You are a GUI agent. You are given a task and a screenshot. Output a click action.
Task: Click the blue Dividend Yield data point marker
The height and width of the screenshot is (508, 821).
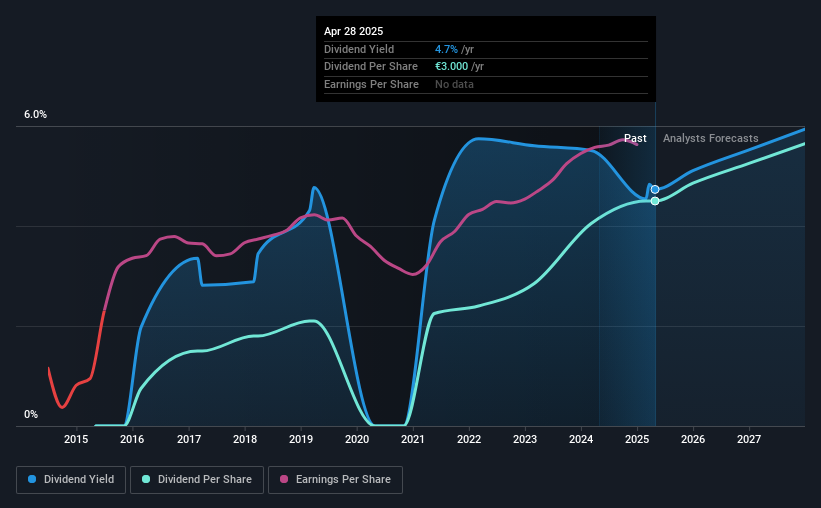pyautogui.click(x=655, y=190)
